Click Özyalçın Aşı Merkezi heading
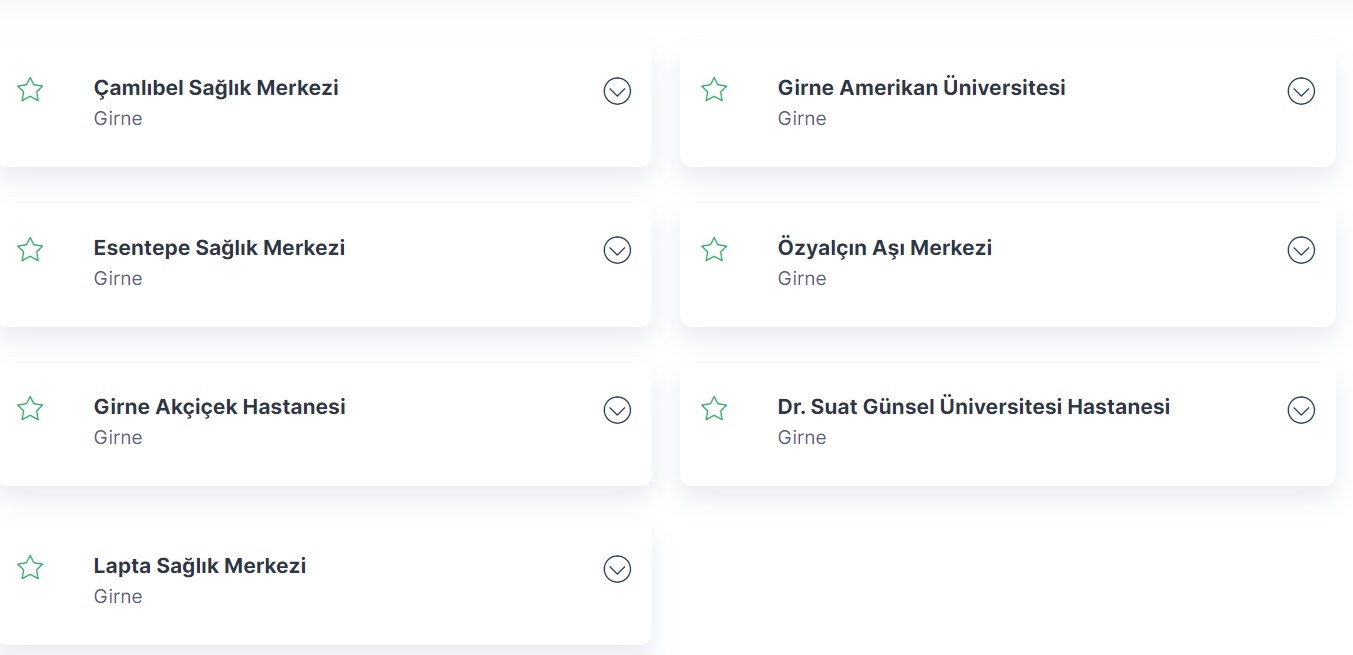This screenshot has width=1353, height=655. click(x=885, y=248)
